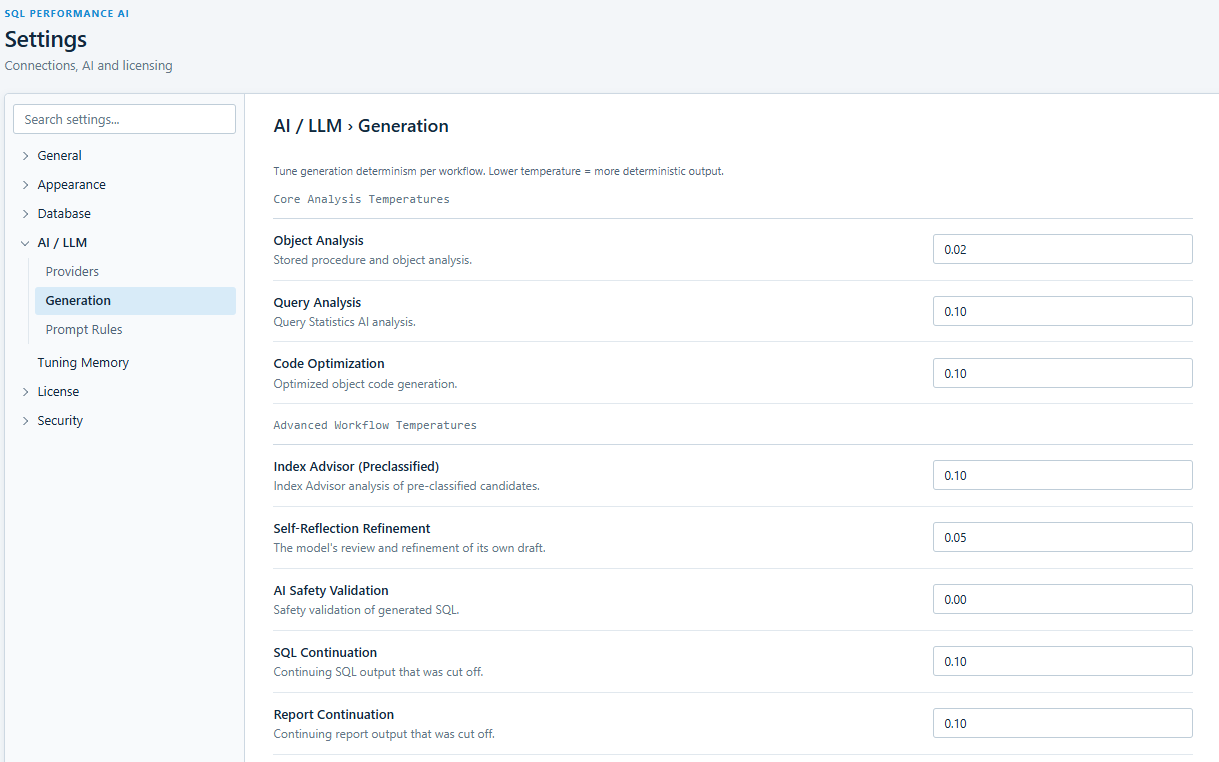This screenshot has width=1219, height=762.
Task: Click the 'Connections, AI and licensing' subtitle
Action: click(88, 66)
